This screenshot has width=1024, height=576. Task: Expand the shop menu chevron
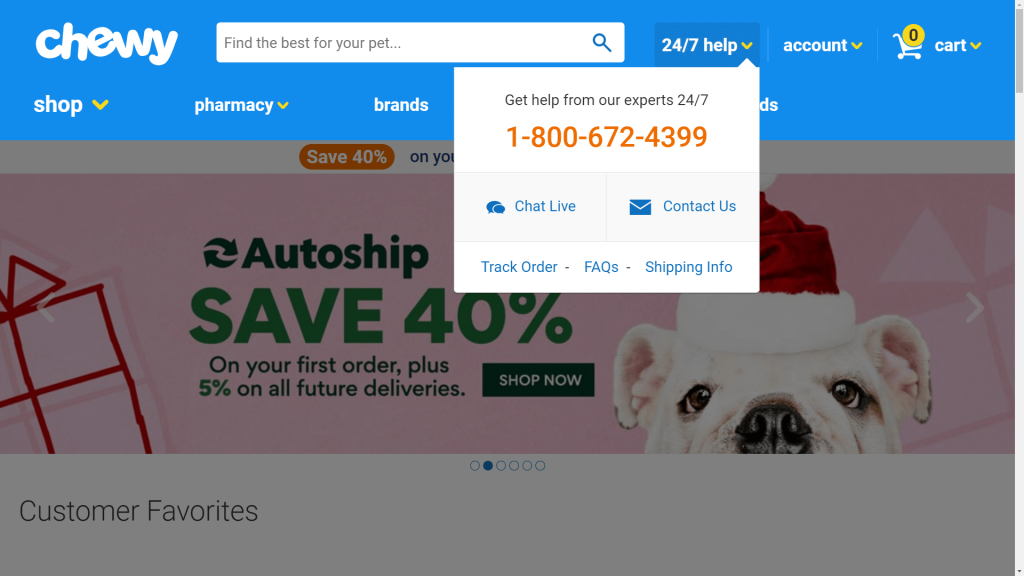100,104
